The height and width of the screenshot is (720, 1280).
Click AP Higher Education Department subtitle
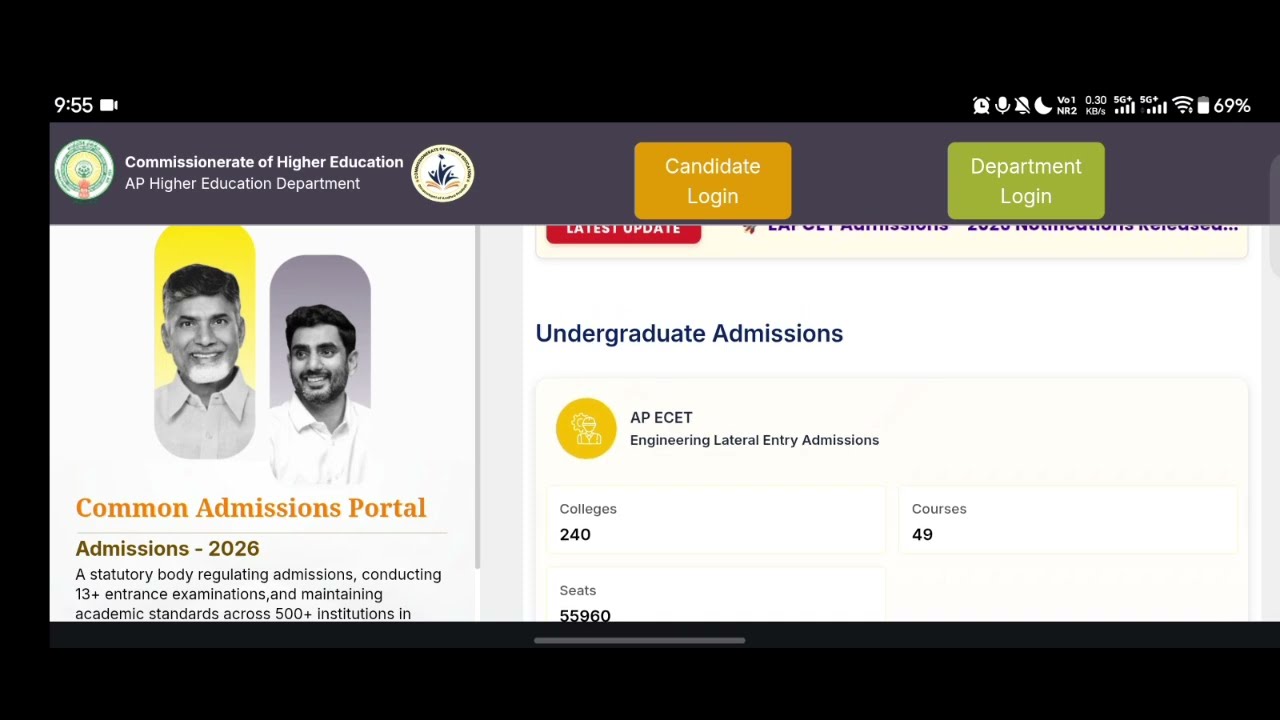242,184
